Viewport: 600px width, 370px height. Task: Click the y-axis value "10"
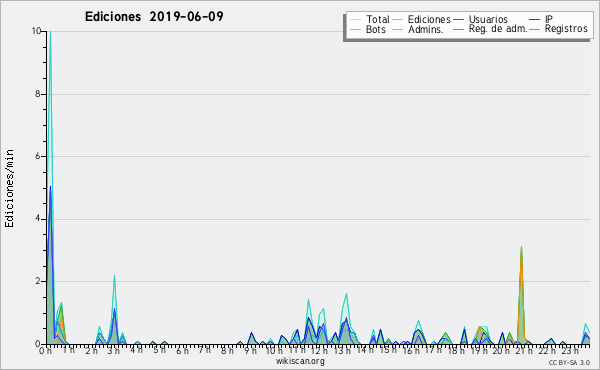coord(36,31)
